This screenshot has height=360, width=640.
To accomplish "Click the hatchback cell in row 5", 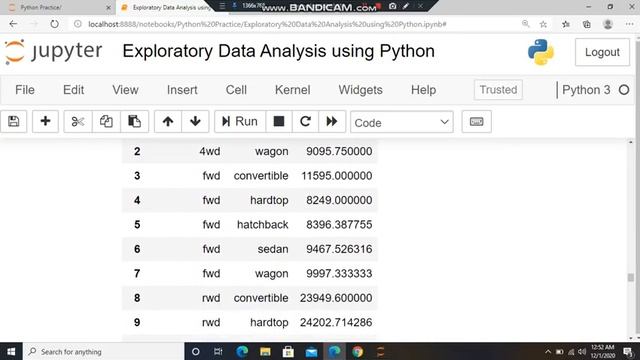I will [x=262, y=225].
